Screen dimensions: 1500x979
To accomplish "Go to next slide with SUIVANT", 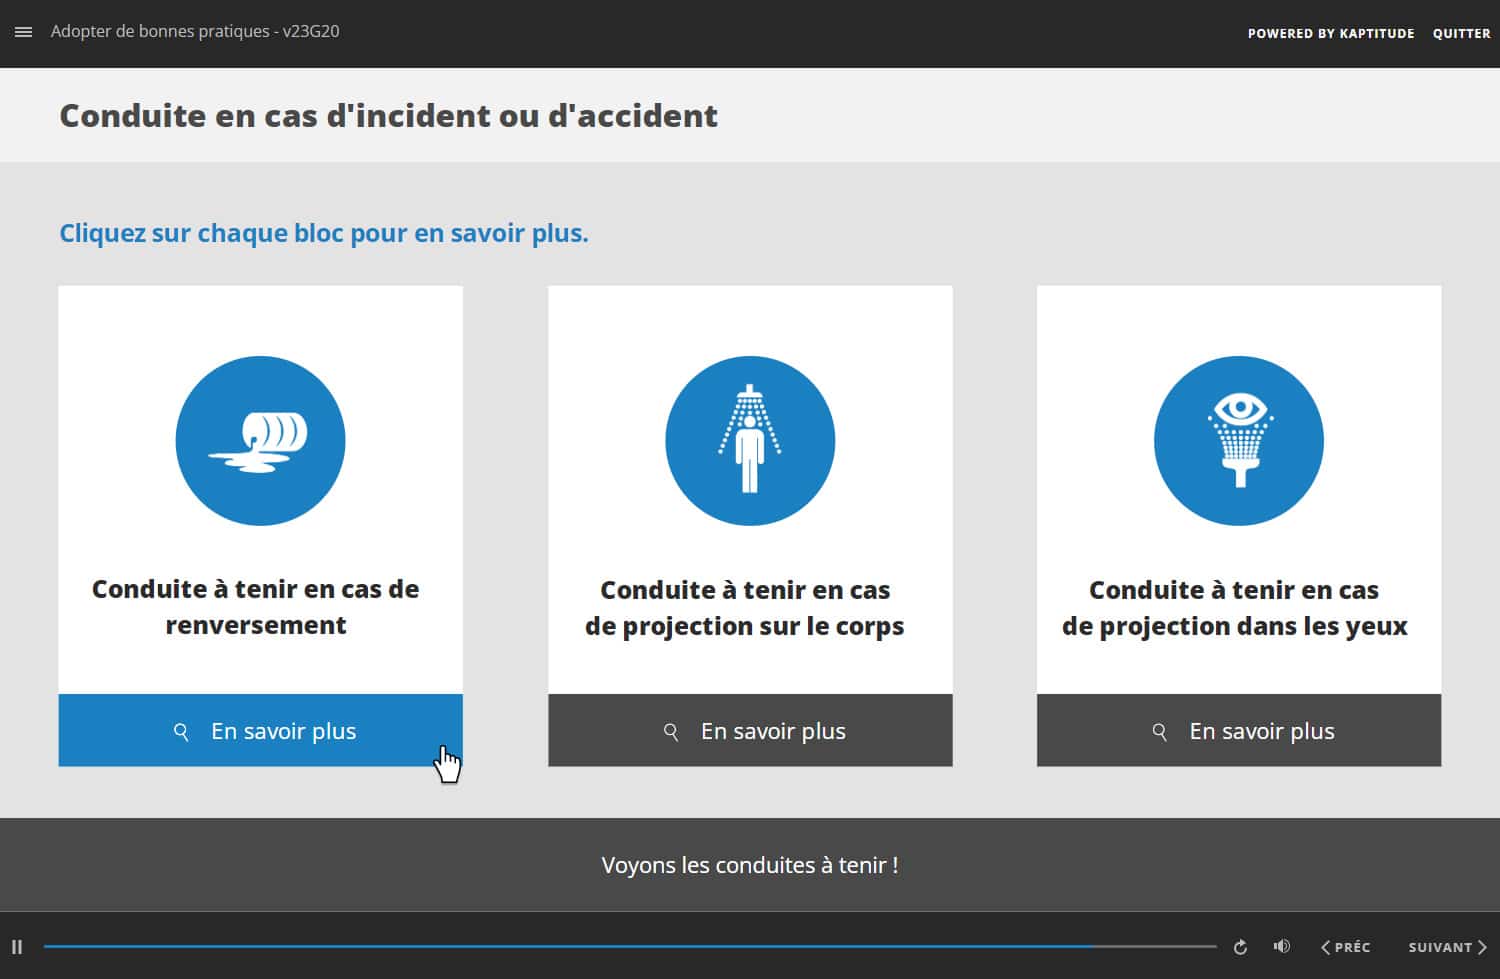I will (1446, 947).
